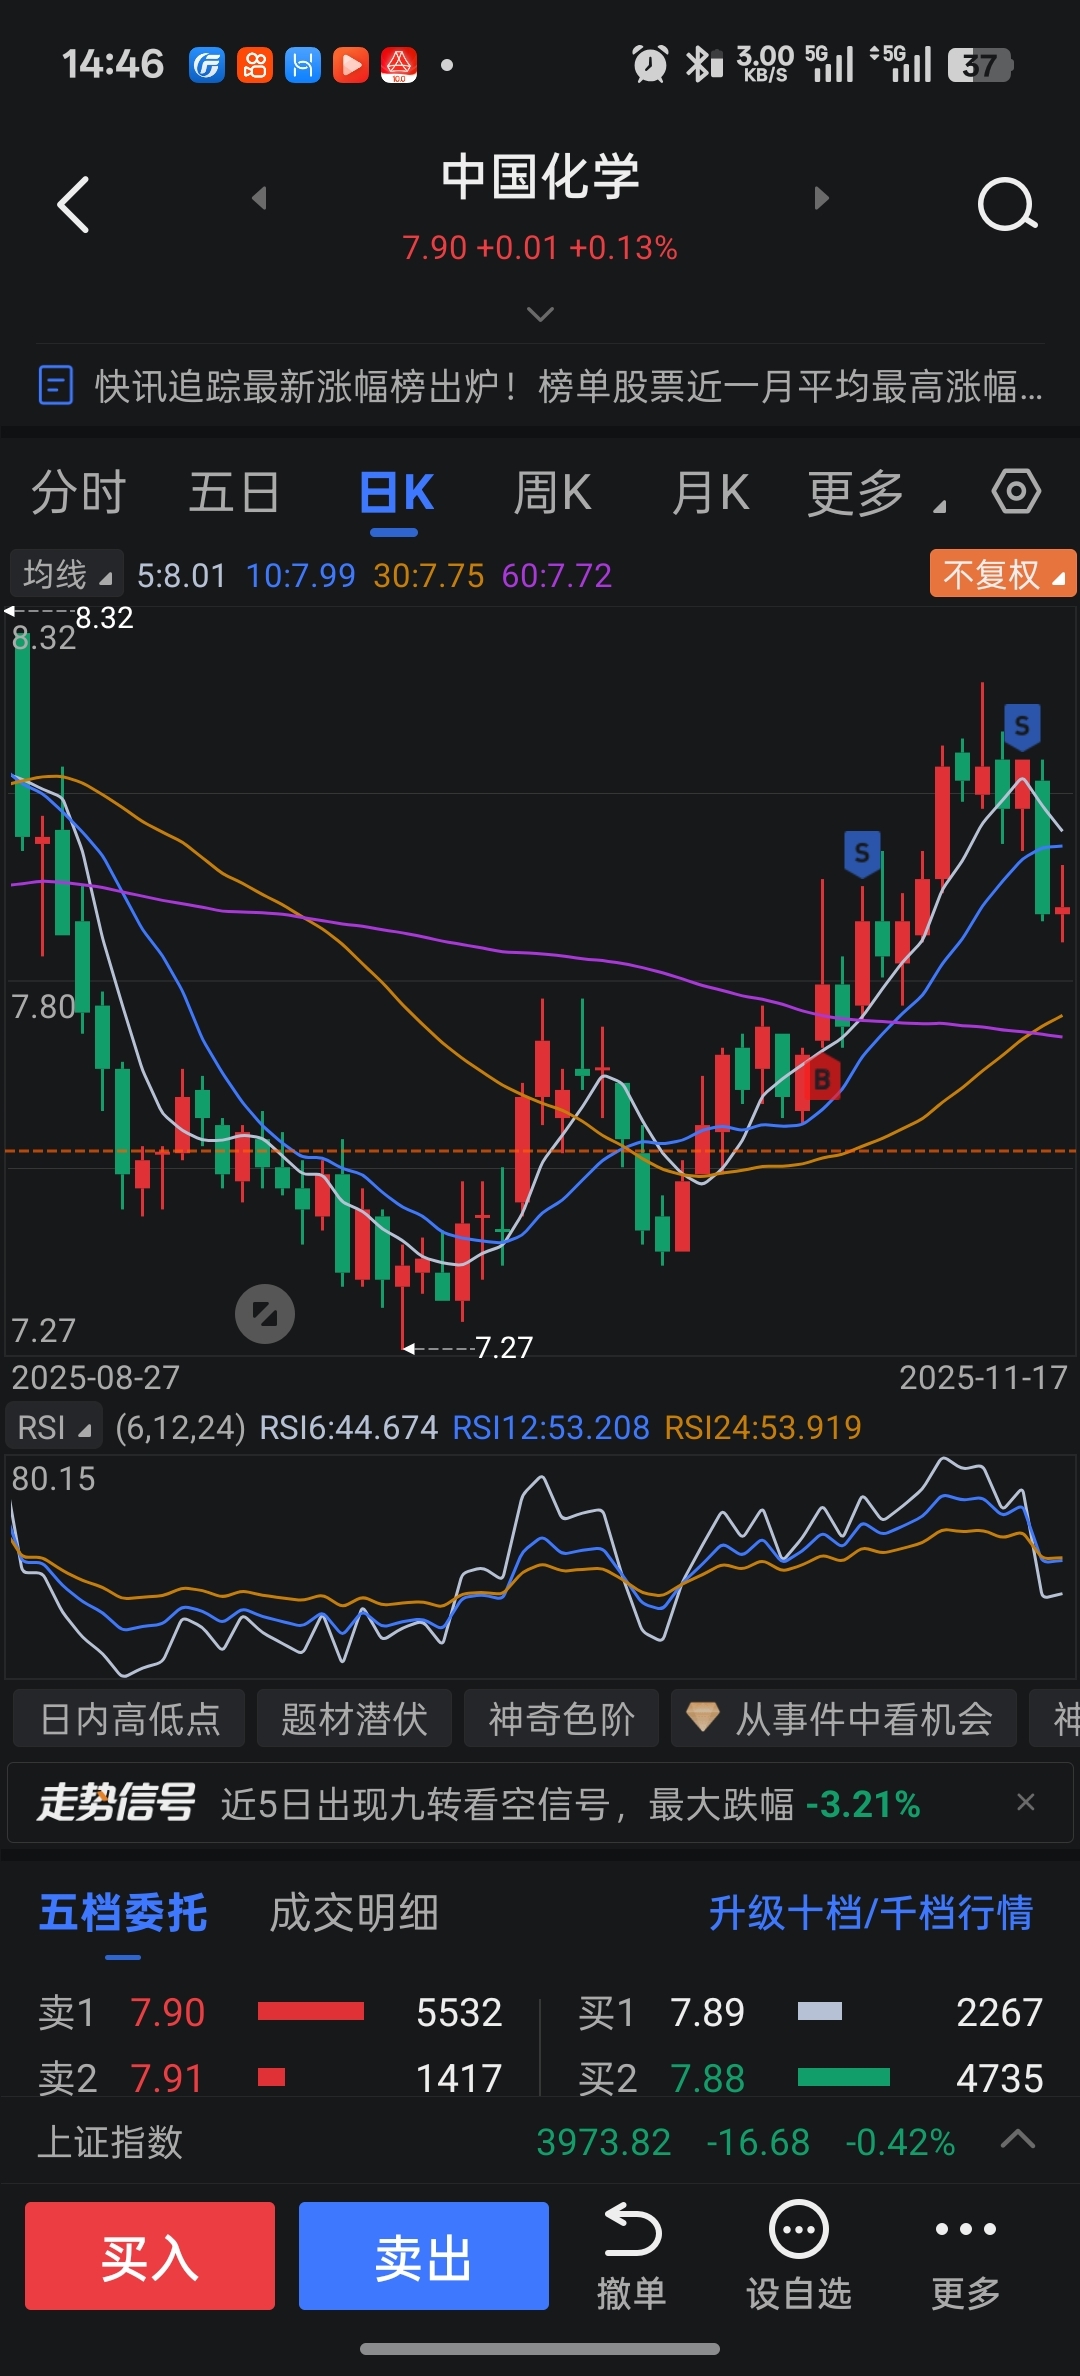Tap the lower S sell signal marker

862,854
